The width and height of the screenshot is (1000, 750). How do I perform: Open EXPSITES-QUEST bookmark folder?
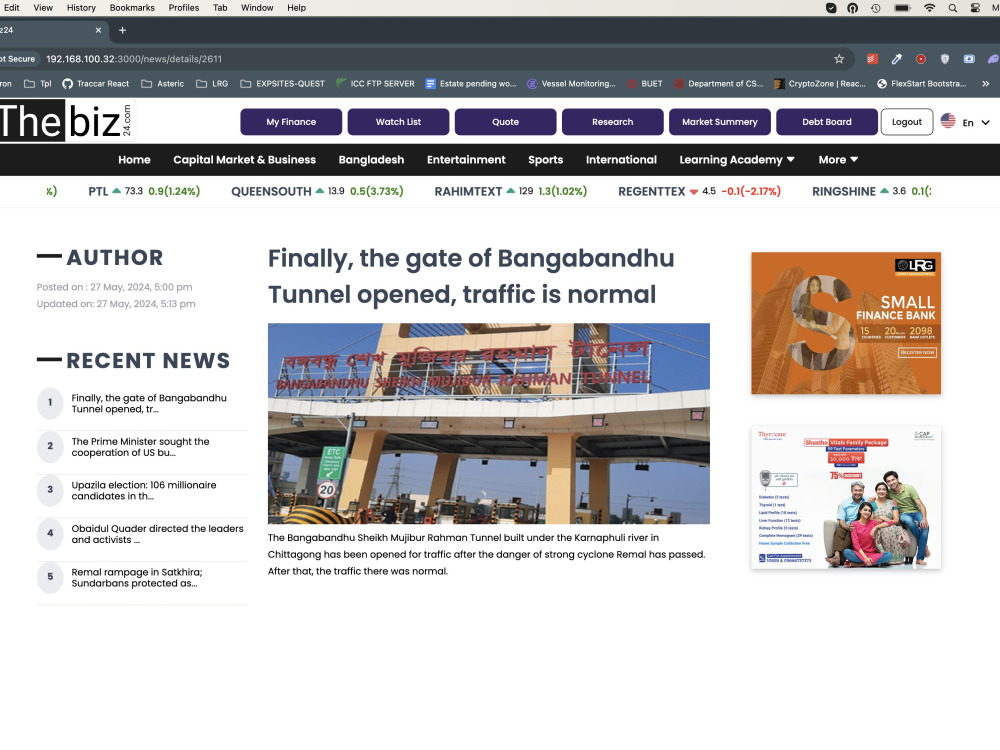pos(283,84)
